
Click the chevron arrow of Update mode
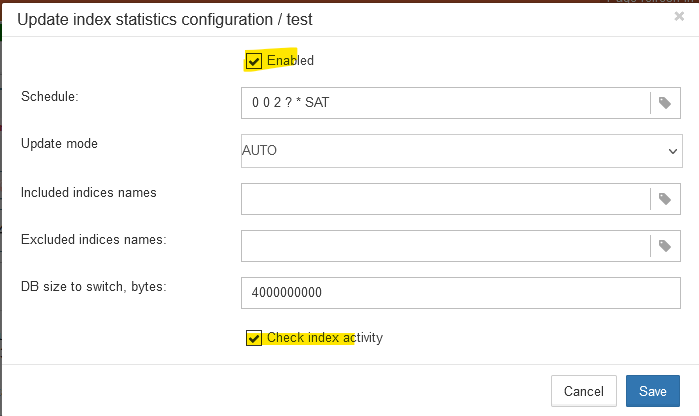click(x=672, y=151)
